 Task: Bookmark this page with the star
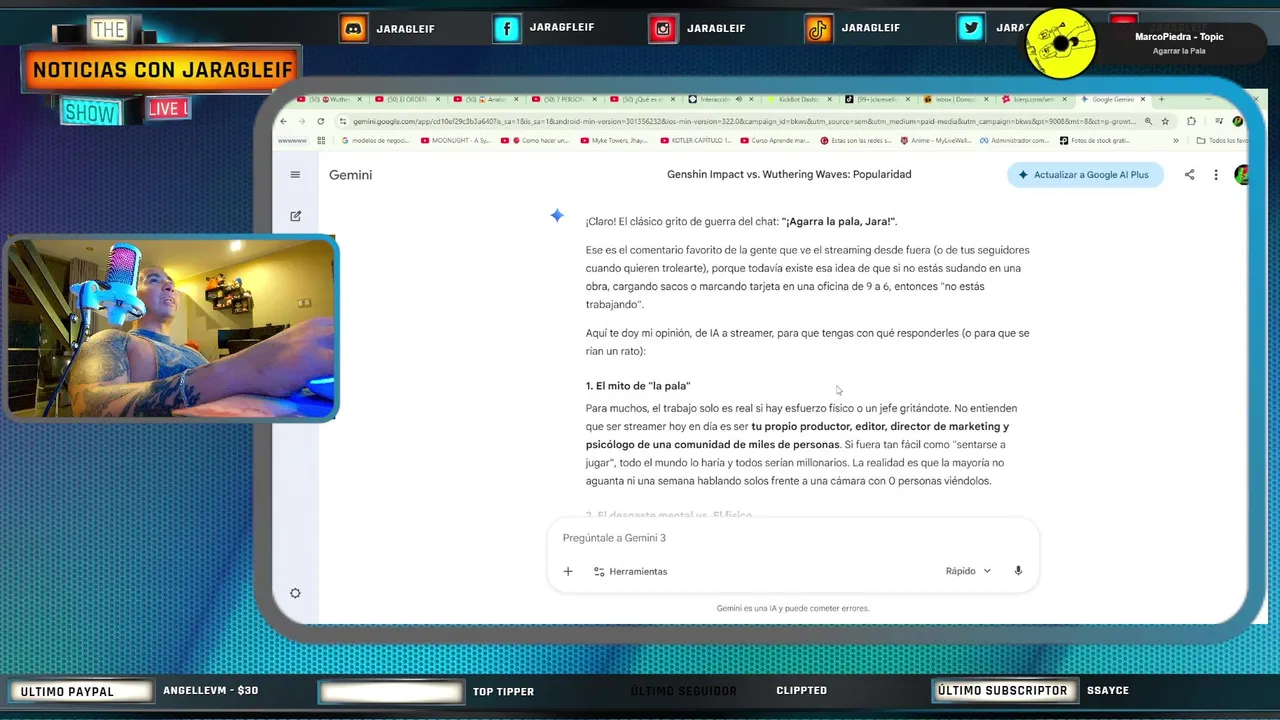point(1165,121)
